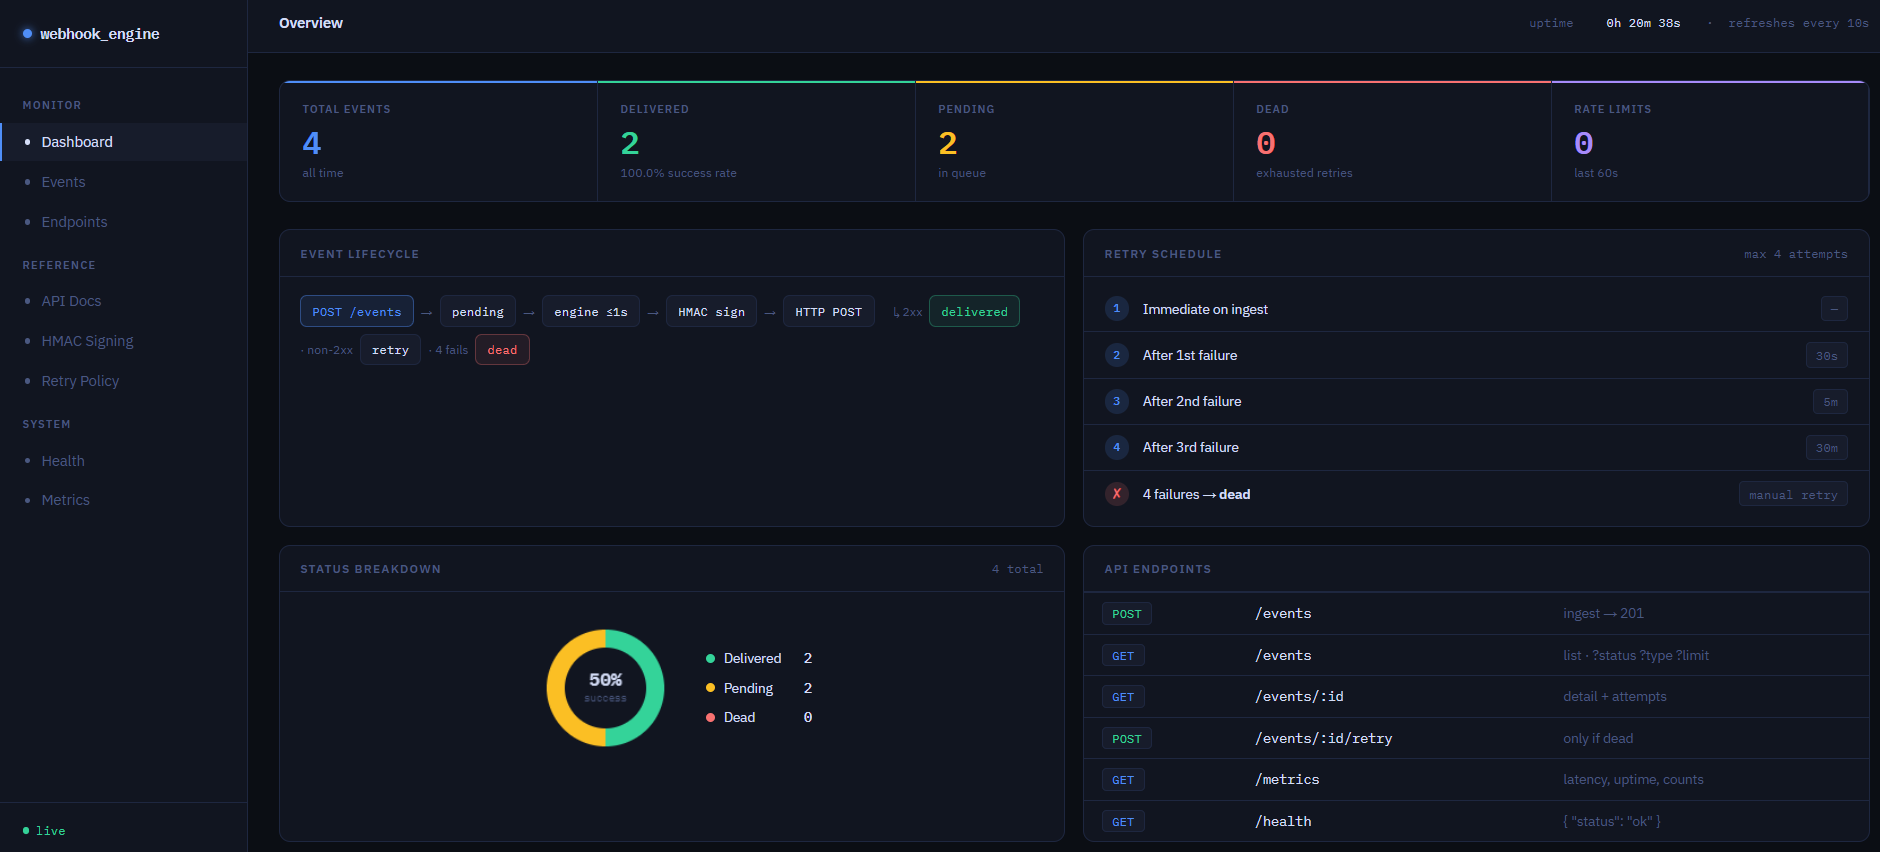Click POST badge for /events ingest
Image resolution: width=1880 pixels, height=852 pixels.
click(x=1127, y=614)
